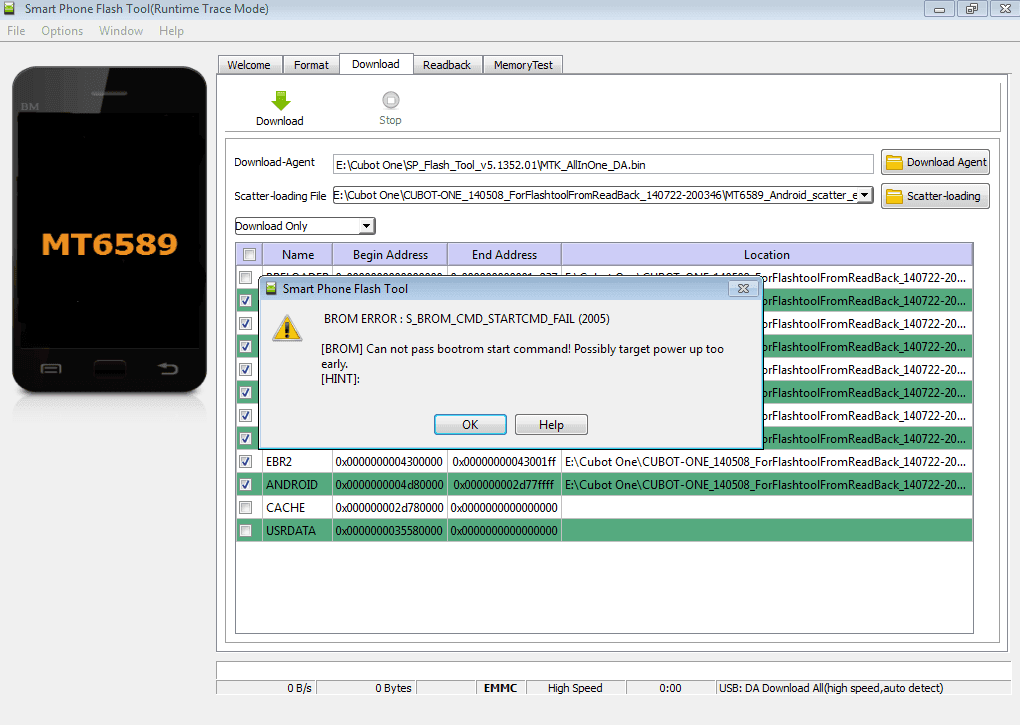Screen dimensions: 1020x725
Task: Open the File menu
Action: pyautogui.click(x=16, y=31)
